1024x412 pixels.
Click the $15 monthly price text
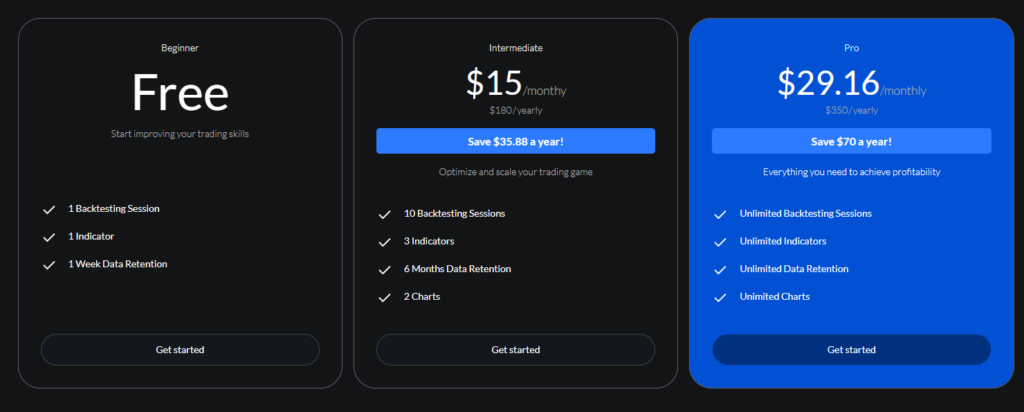point(516,84)
